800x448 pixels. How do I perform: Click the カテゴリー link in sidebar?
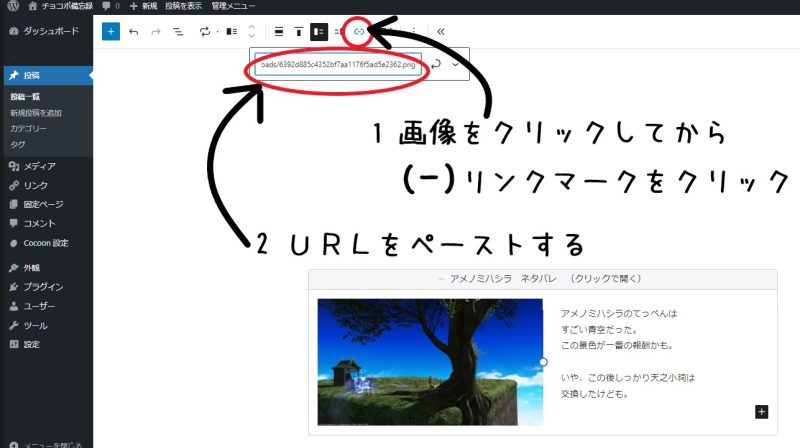point(28,129)
